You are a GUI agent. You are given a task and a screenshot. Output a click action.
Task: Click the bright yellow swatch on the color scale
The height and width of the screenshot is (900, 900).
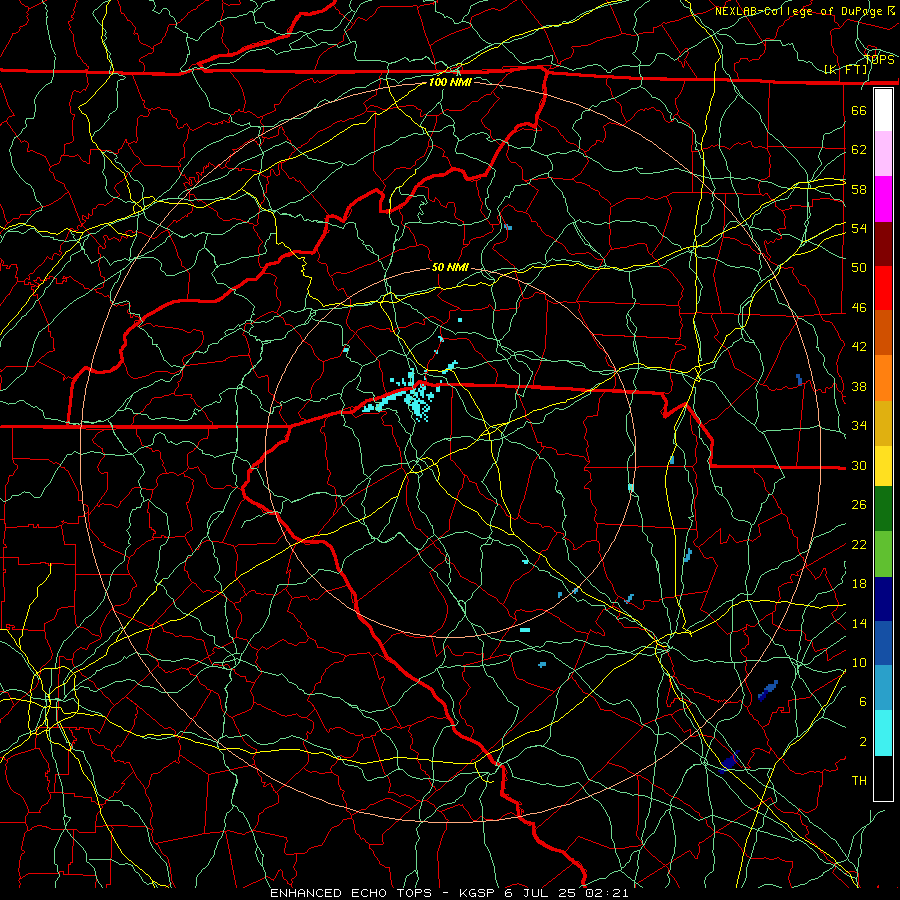point(883,465)
